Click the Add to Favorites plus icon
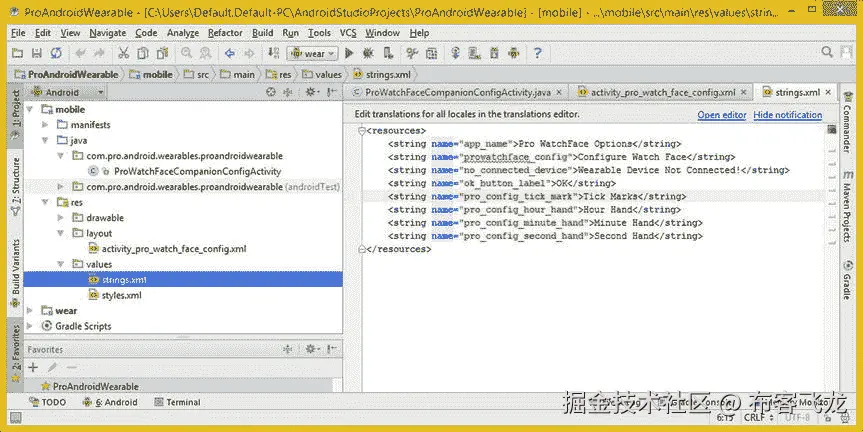This screenshot has height=432, width=863. click(33, 368)
